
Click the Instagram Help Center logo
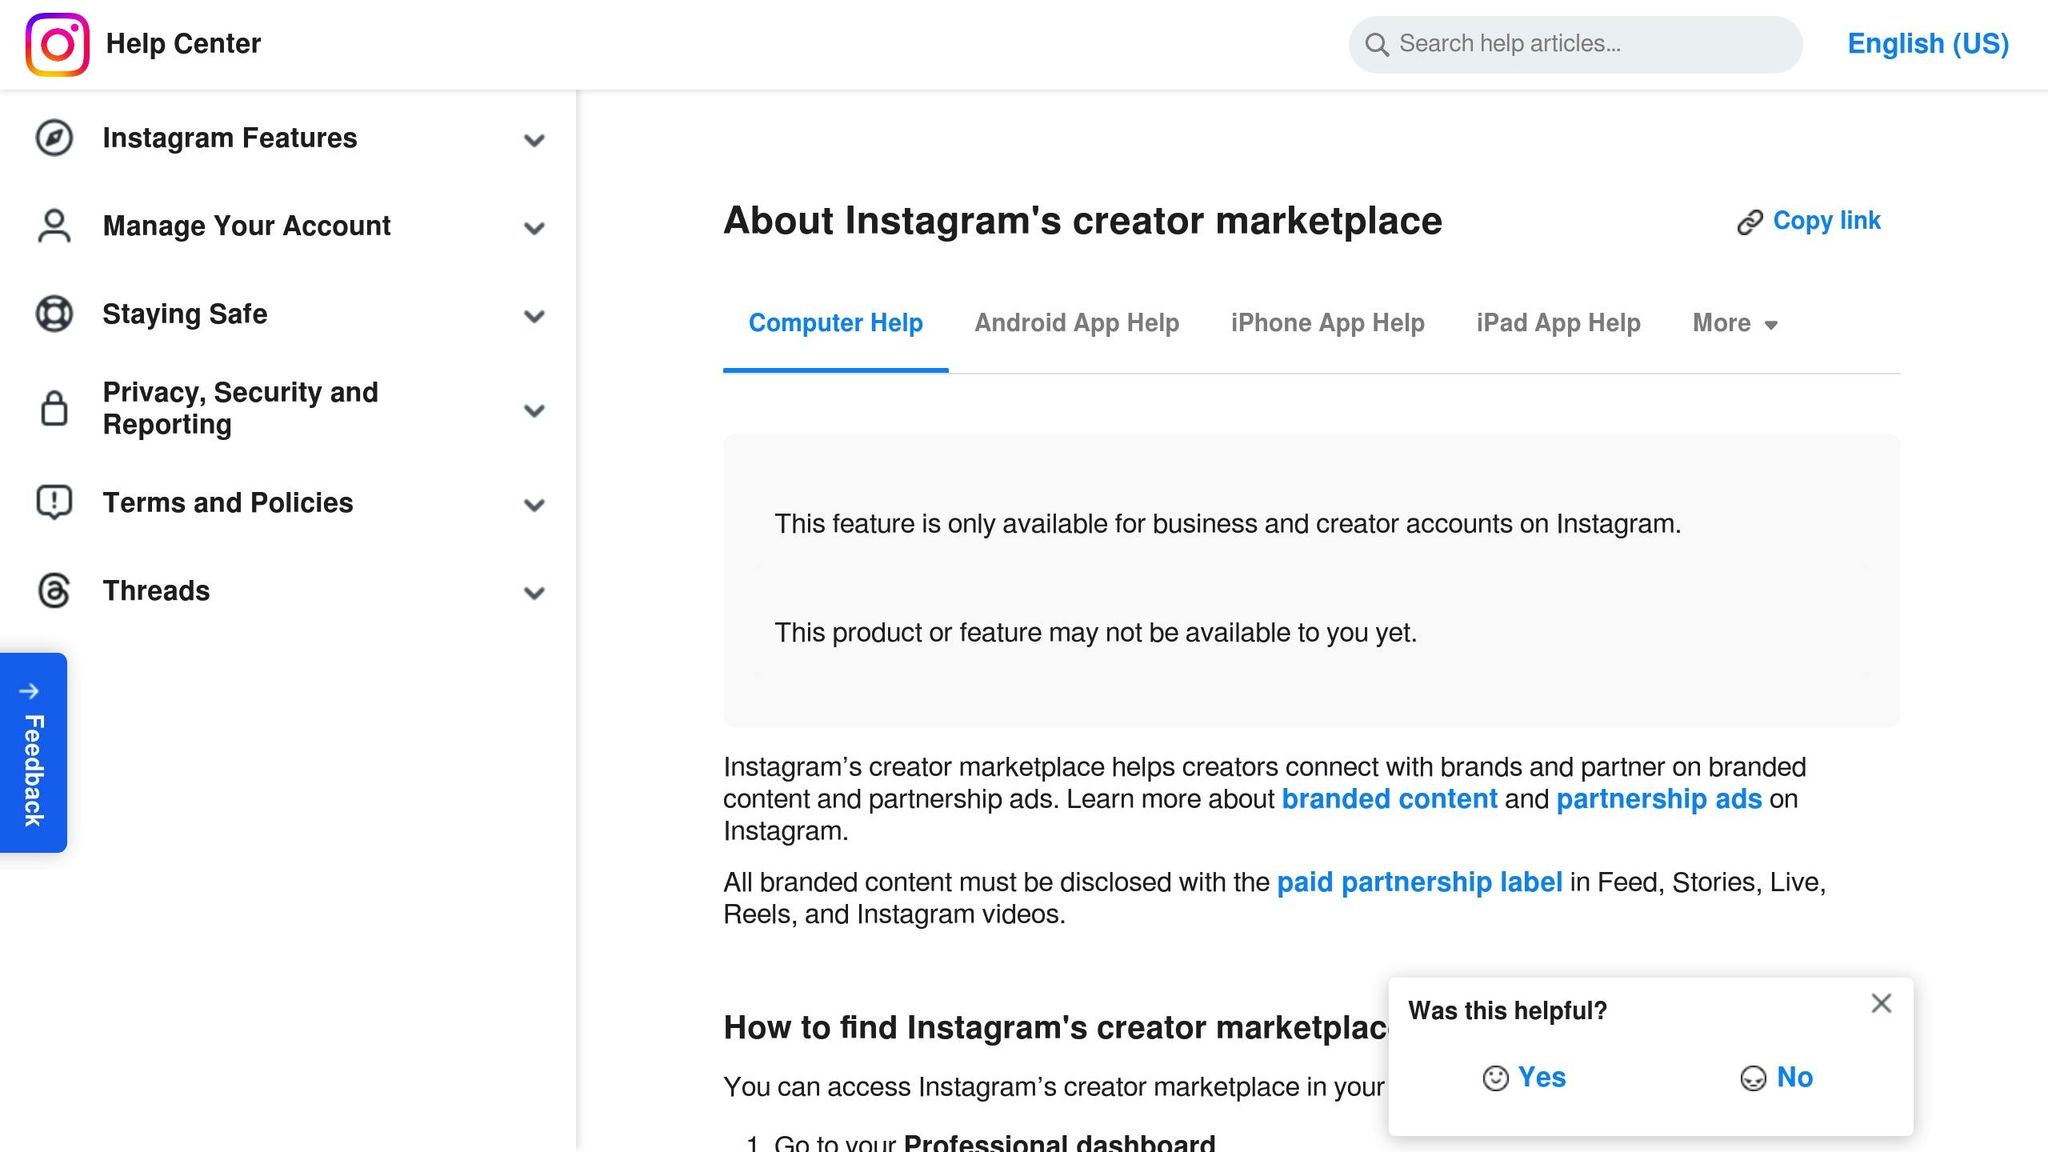pos(57,44)
